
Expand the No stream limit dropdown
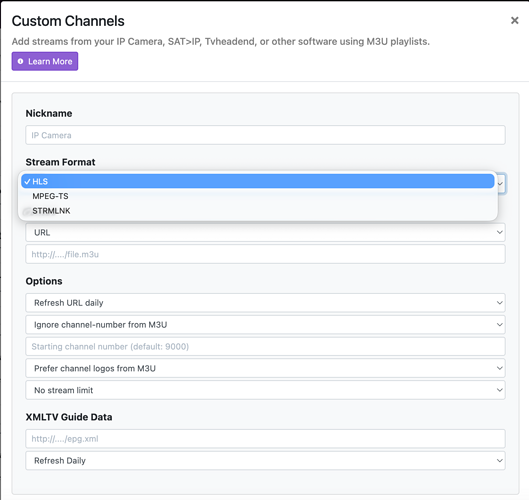[265, 390]
